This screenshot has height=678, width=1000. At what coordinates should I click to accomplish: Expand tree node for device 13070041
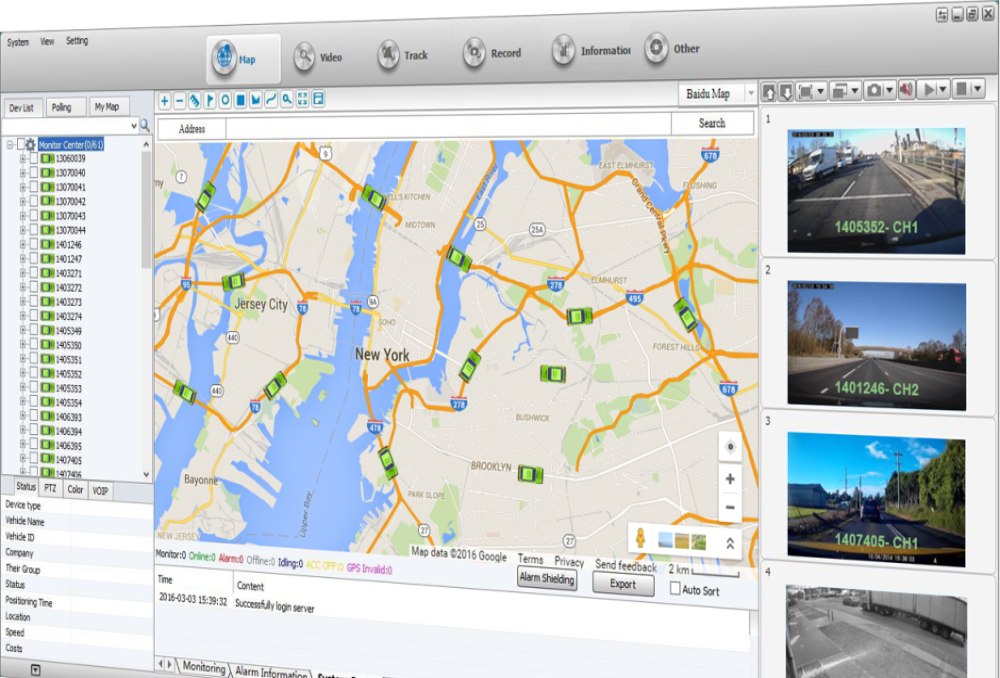point(23,187)
